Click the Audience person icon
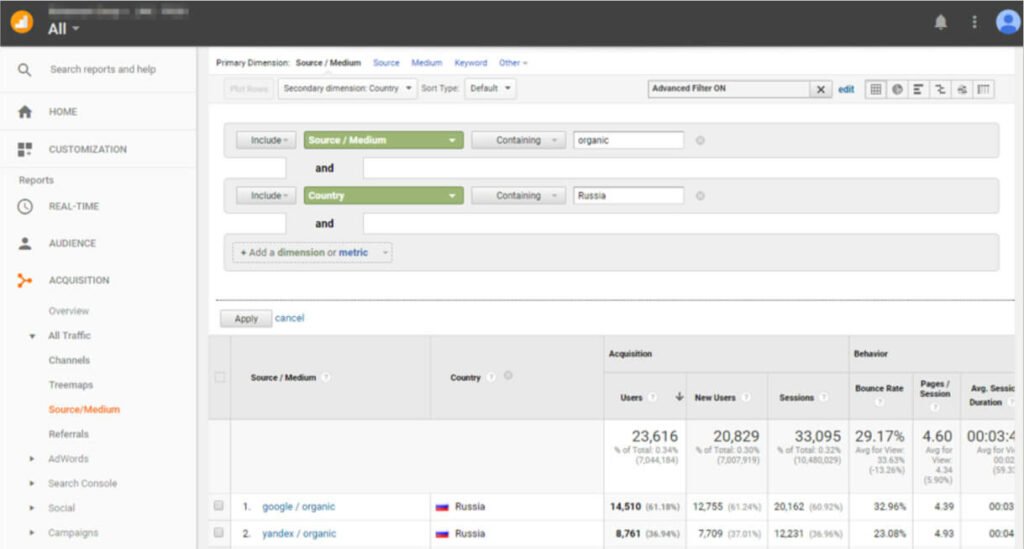 25,243
